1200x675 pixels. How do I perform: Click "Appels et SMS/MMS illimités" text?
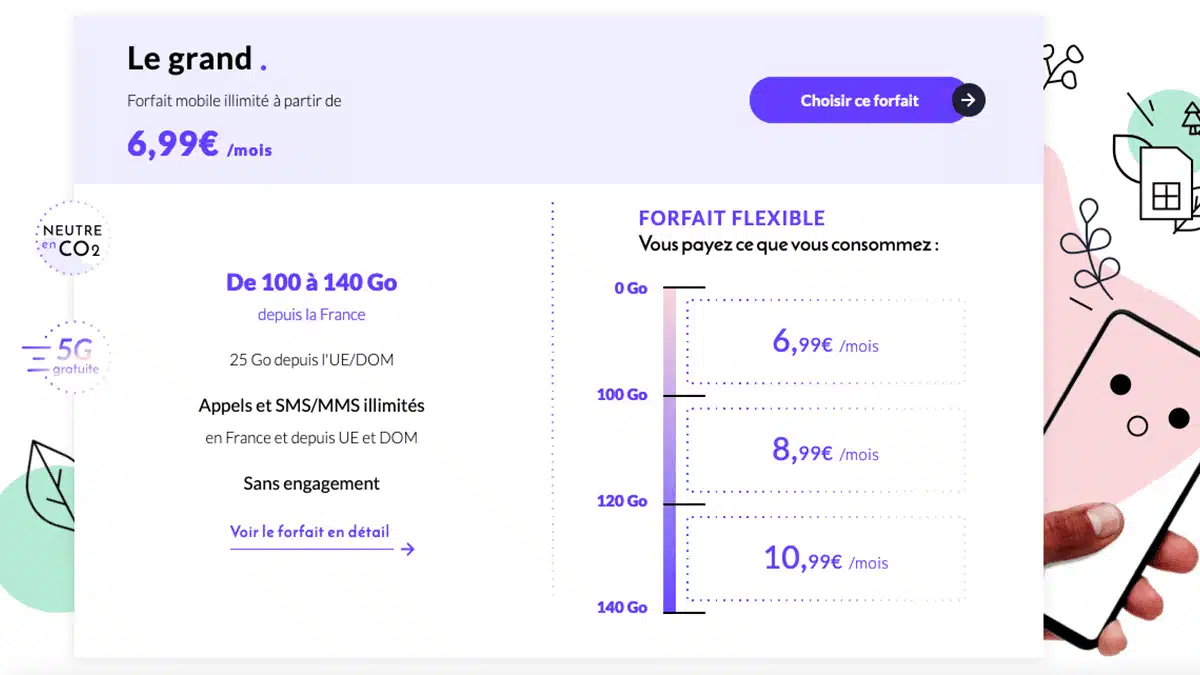(312, 405)
